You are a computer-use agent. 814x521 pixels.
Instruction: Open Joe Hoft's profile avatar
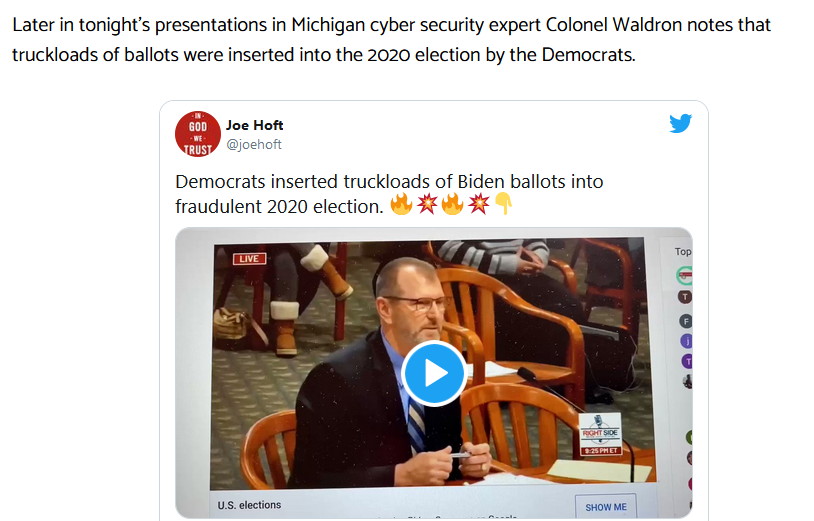(198, 134)
